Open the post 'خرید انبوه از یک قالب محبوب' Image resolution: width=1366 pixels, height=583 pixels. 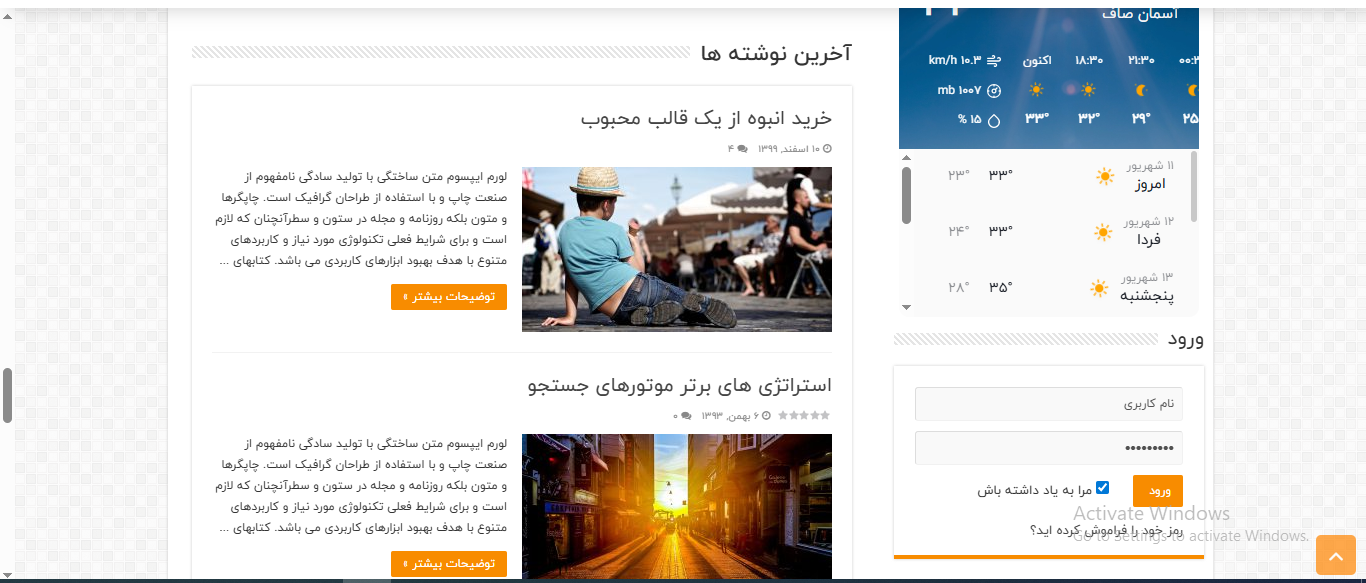706,119
